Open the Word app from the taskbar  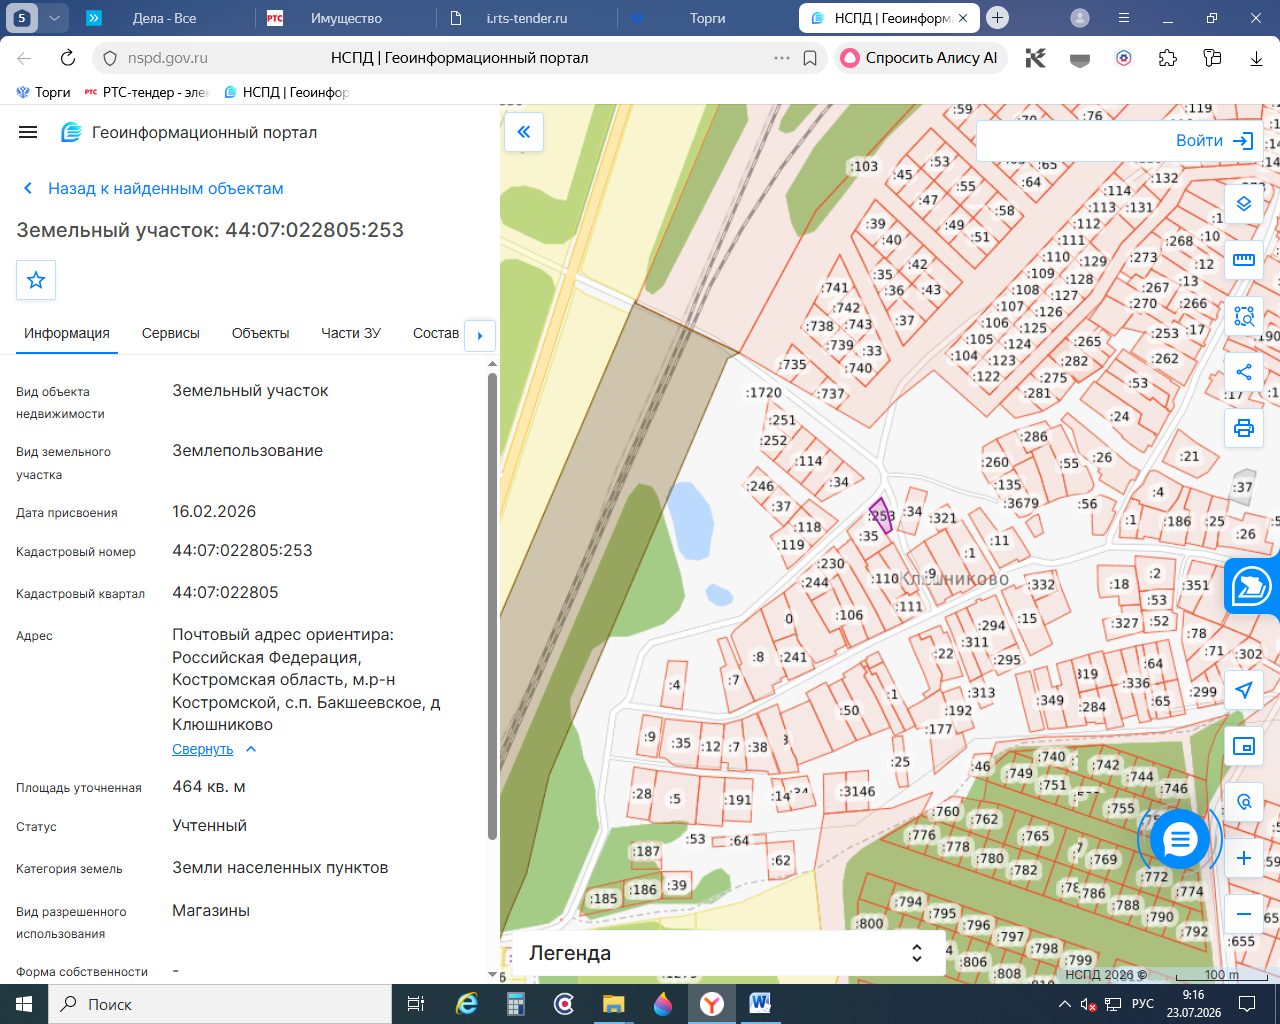click(760, 1004)
